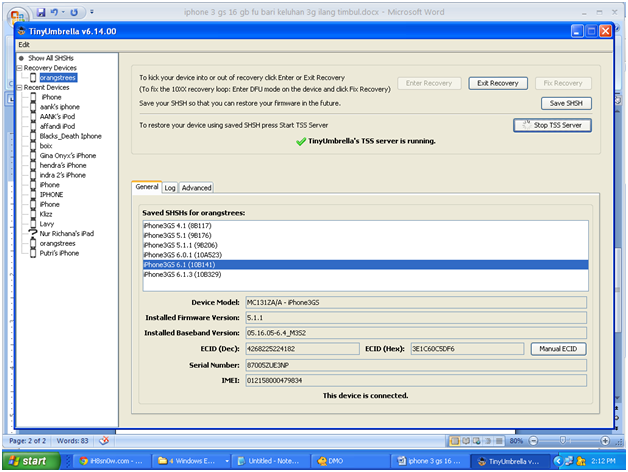
Task: Click the Serial Number field
Action: tap(416, 365)
